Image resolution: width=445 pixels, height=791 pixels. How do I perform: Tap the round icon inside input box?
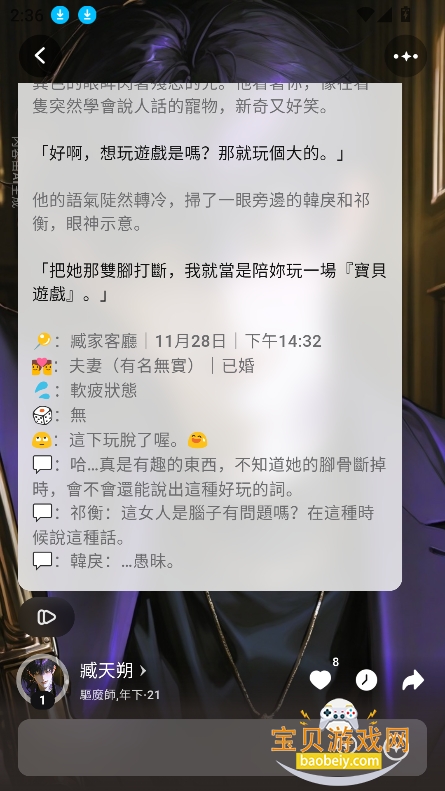(x=396, y=748)
